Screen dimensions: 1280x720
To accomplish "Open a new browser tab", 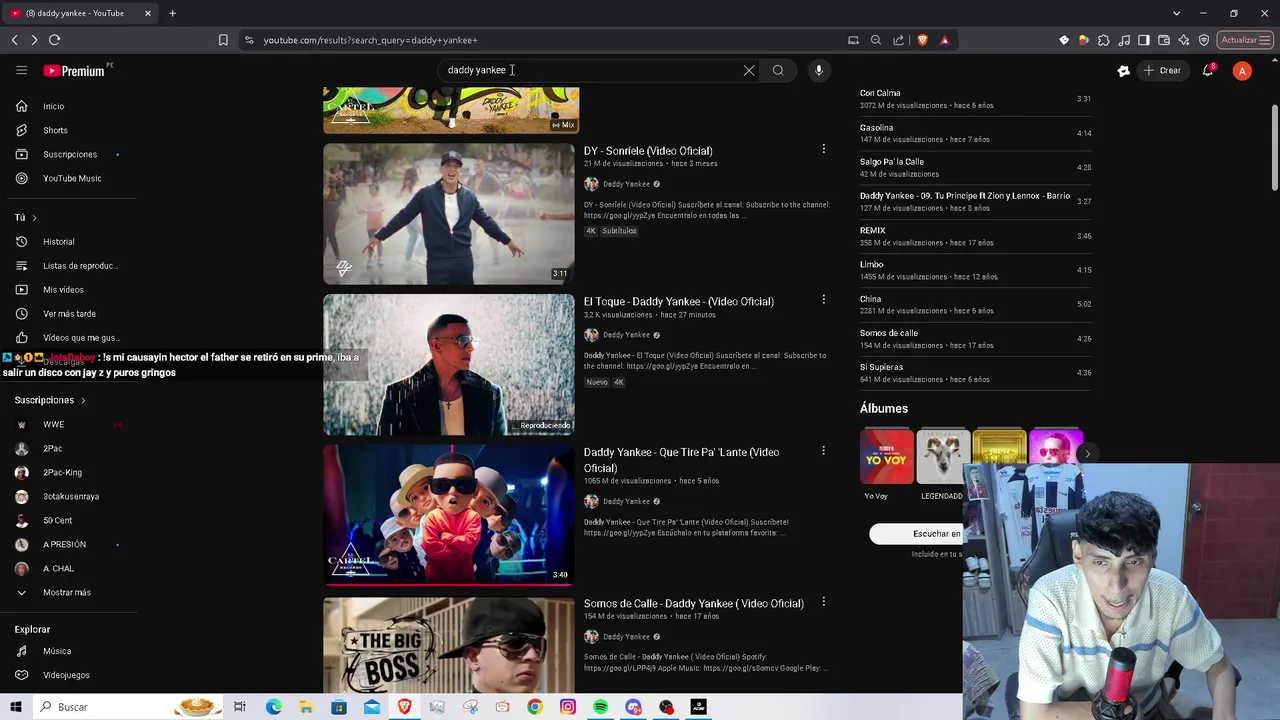I will point(172,13).
